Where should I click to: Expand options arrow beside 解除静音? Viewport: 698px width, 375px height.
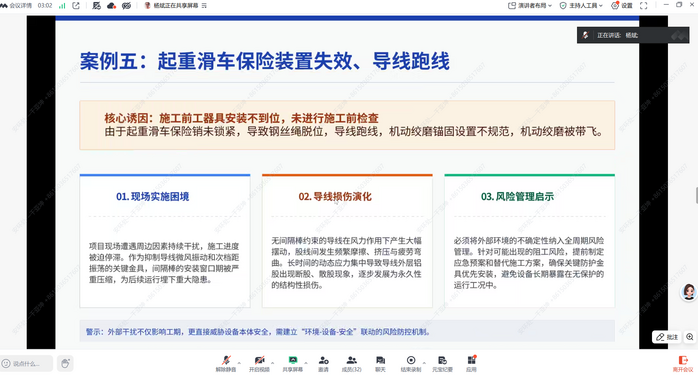(239, 363)
